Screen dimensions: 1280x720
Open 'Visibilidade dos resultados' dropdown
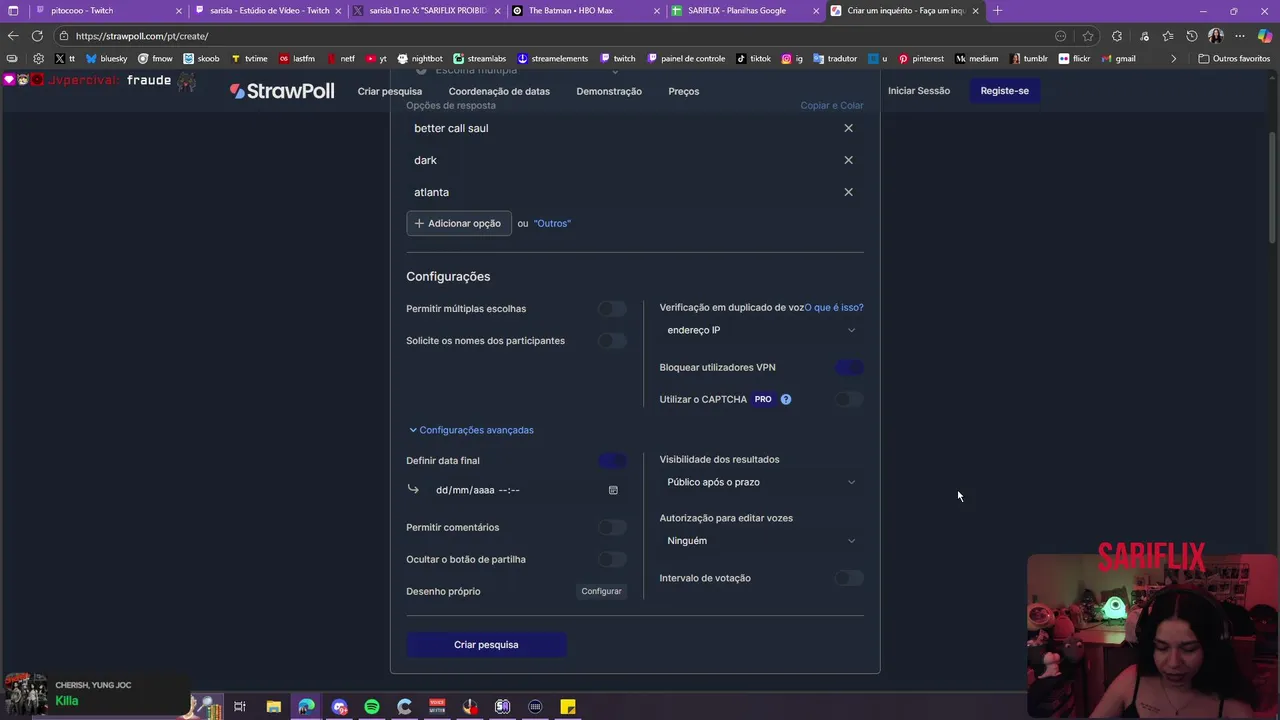click(761, 482)
